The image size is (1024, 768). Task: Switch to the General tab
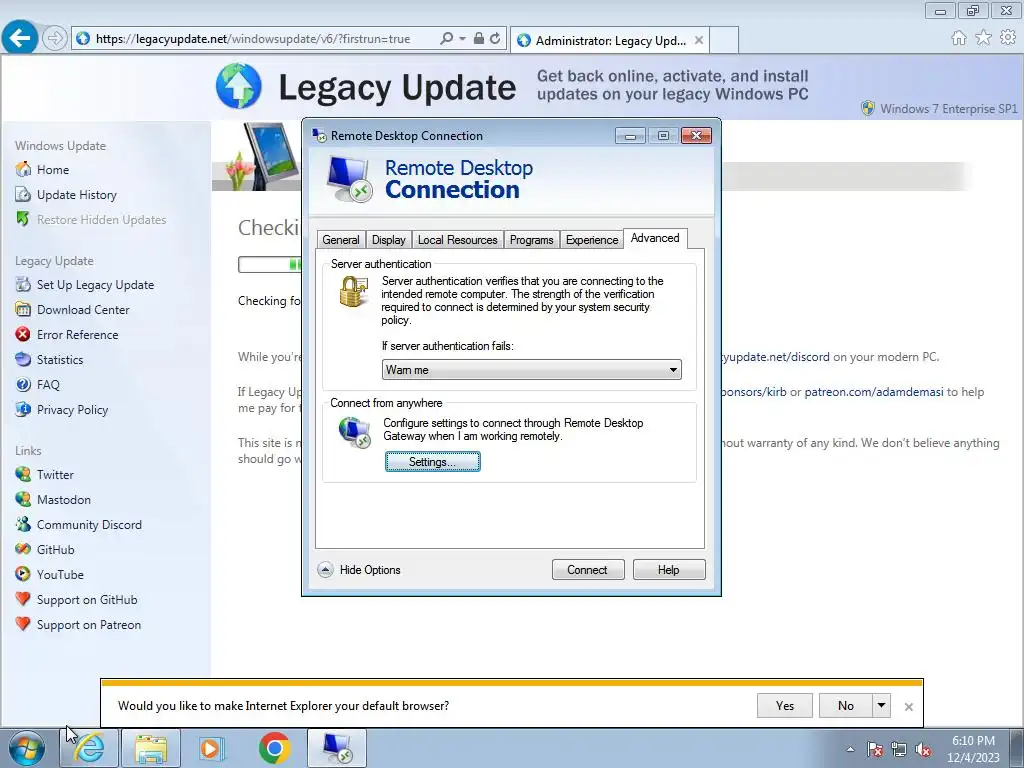click(x=341, y=240)
